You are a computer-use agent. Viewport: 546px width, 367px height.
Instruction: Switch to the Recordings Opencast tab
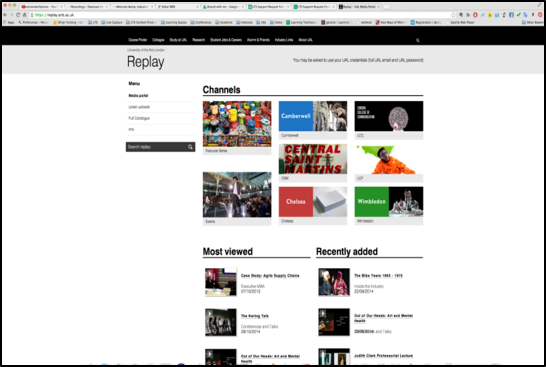tap(87, 7)
